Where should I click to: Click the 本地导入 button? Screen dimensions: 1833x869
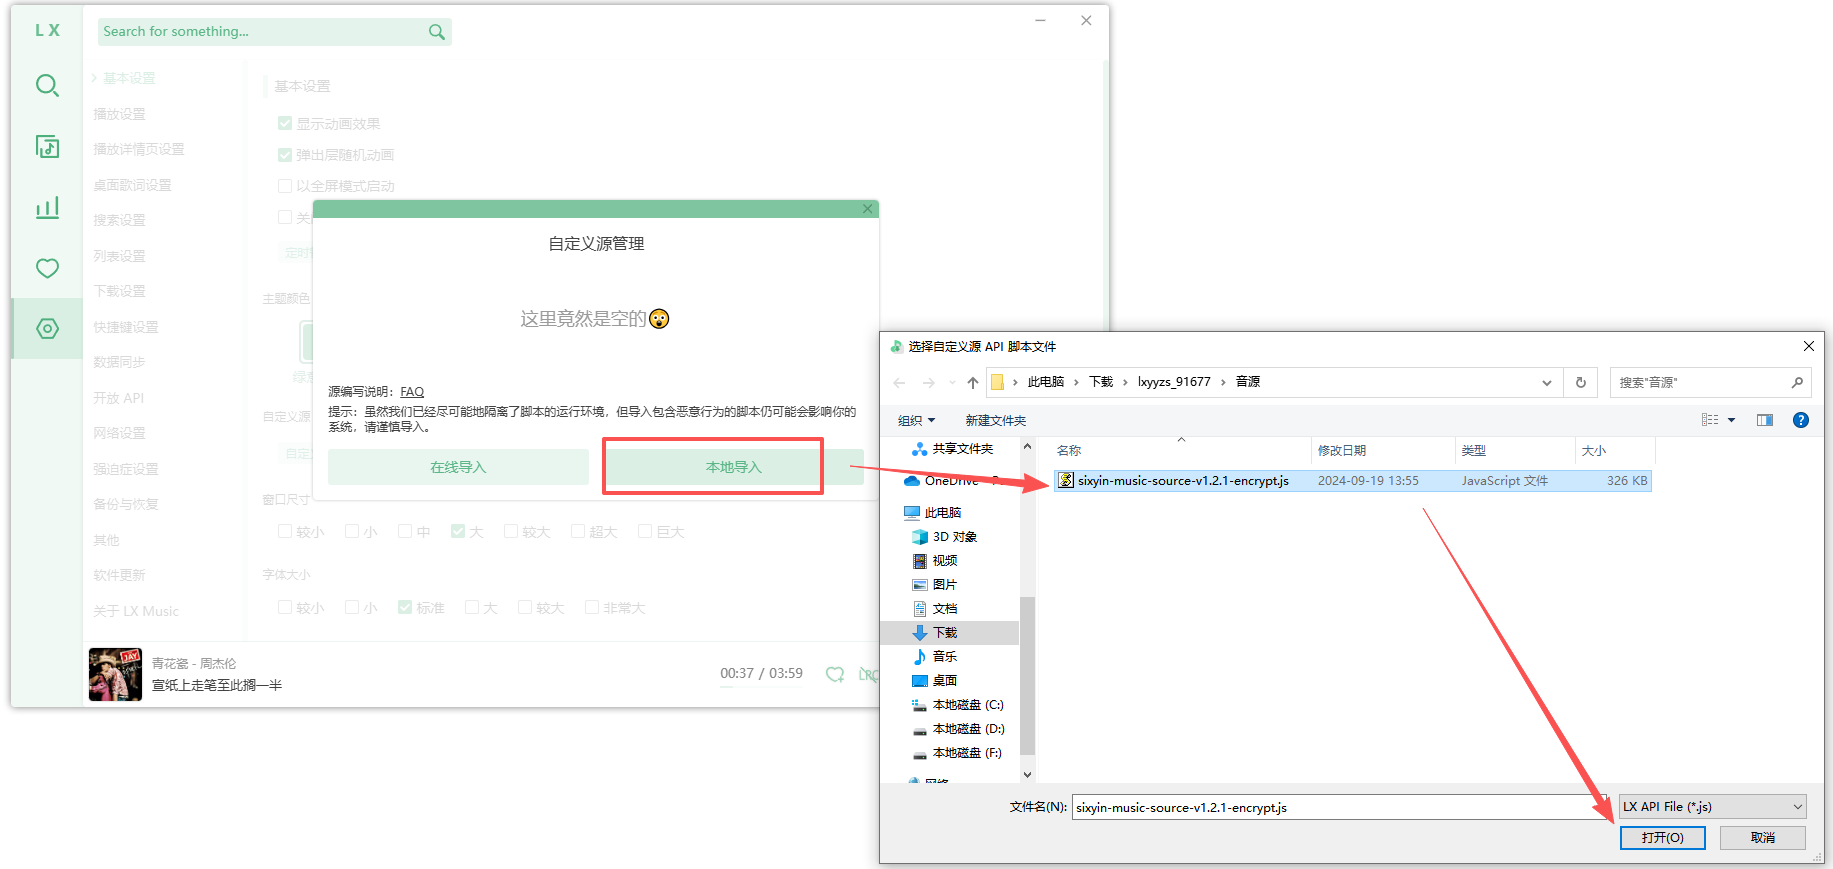[734, 467]
